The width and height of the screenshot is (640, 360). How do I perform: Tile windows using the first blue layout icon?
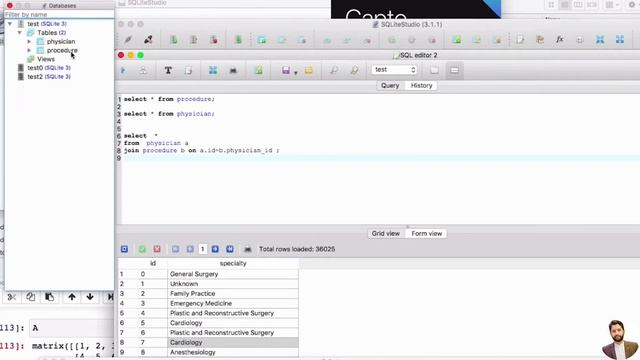pos(600,40)
